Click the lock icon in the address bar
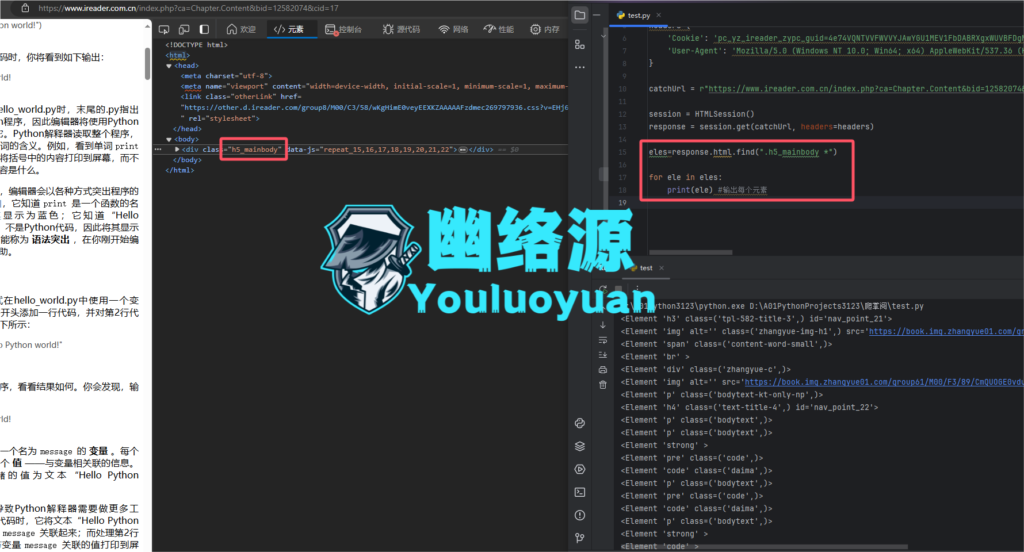 (x=25, y=8)
